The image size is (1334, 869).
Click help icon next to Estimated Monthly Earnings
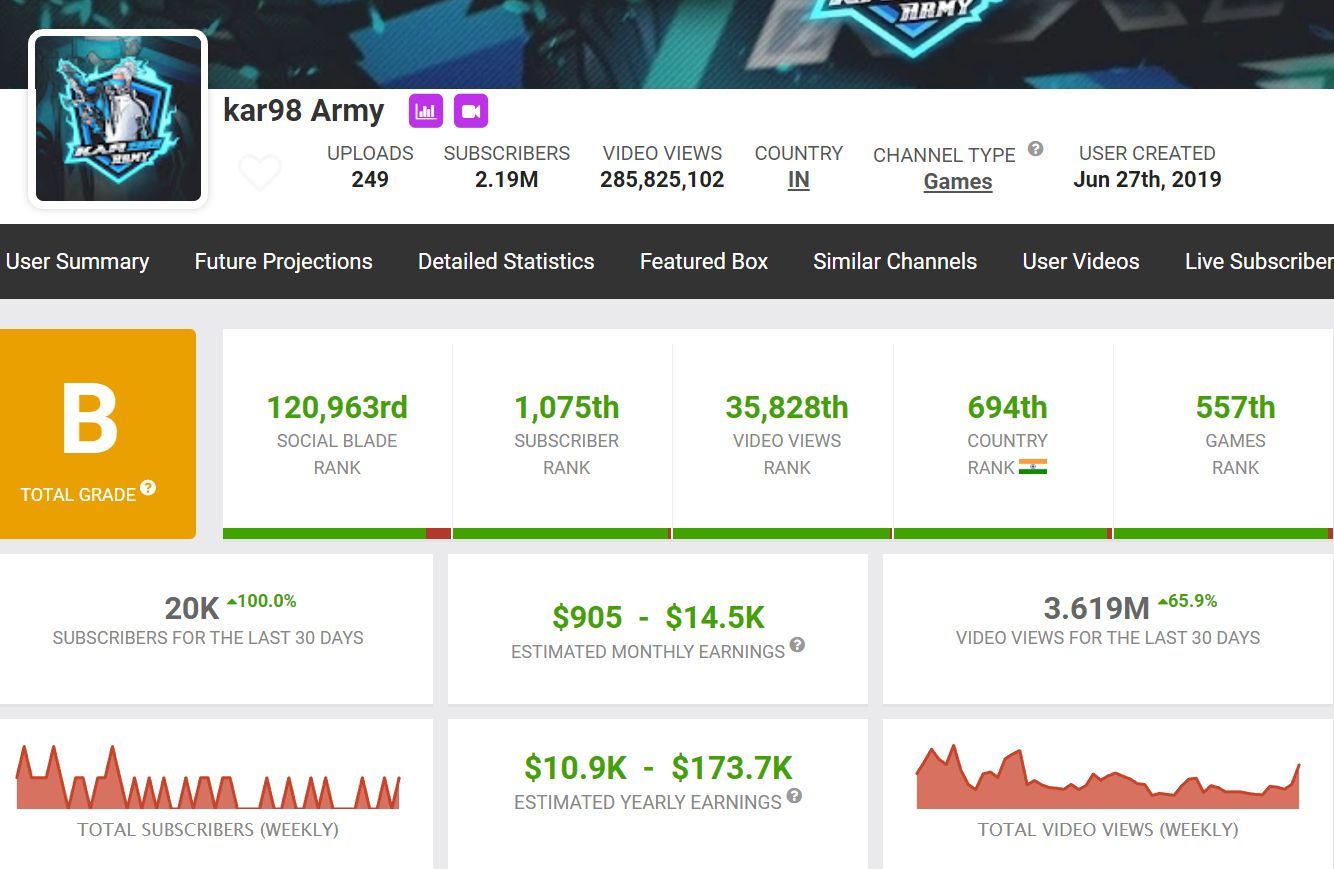[x=797, y=645]
